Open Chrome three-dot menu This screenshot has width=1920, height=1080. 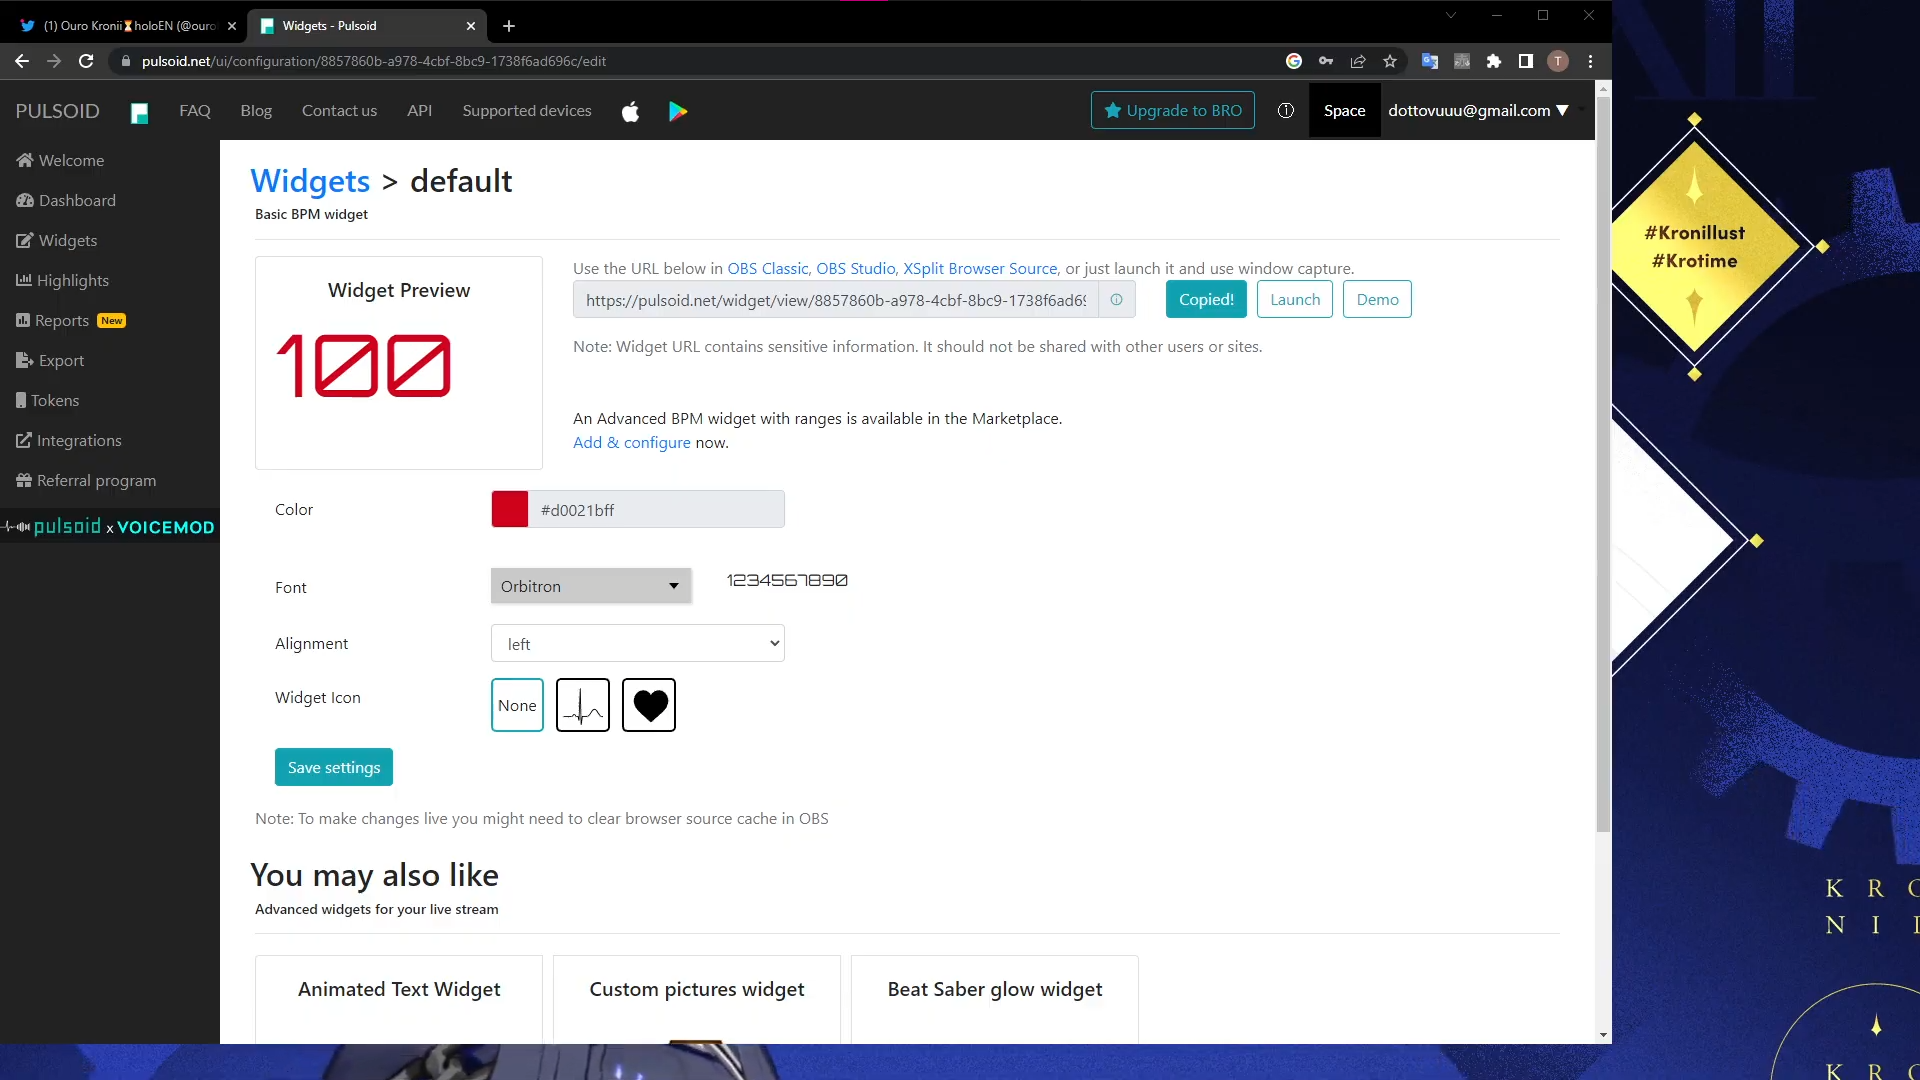[1590, 61]
